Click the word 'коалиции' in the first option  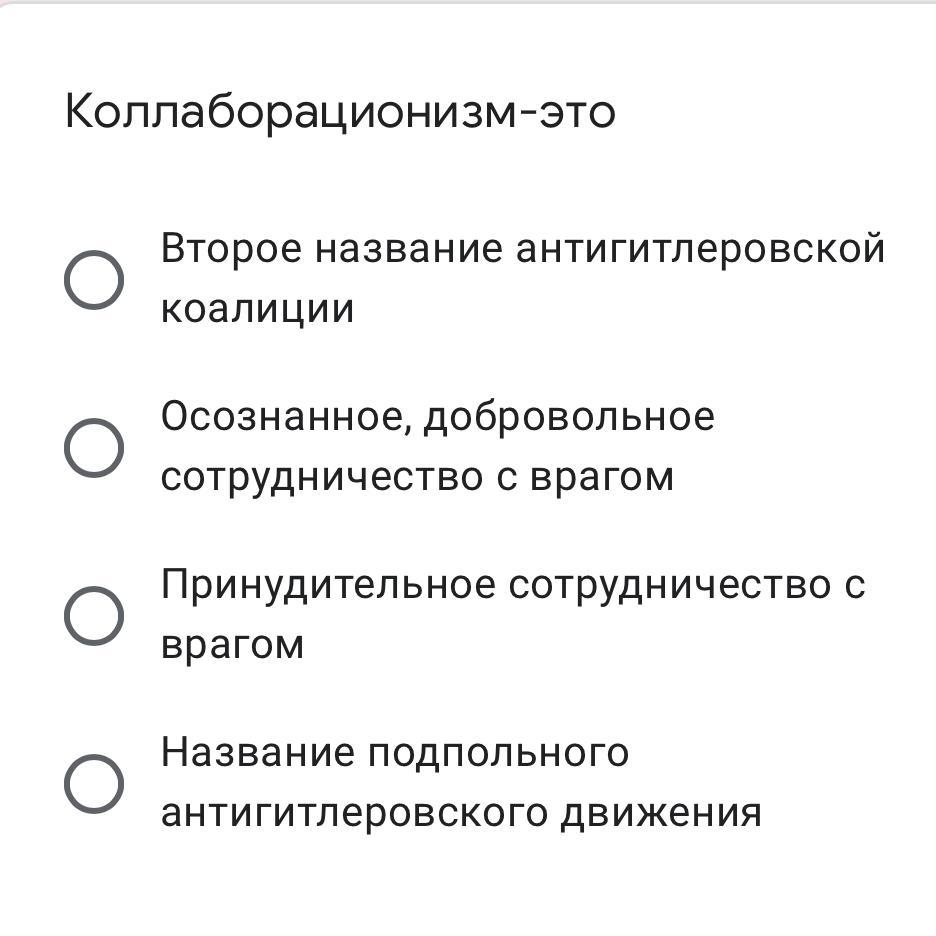coord(258,310)
